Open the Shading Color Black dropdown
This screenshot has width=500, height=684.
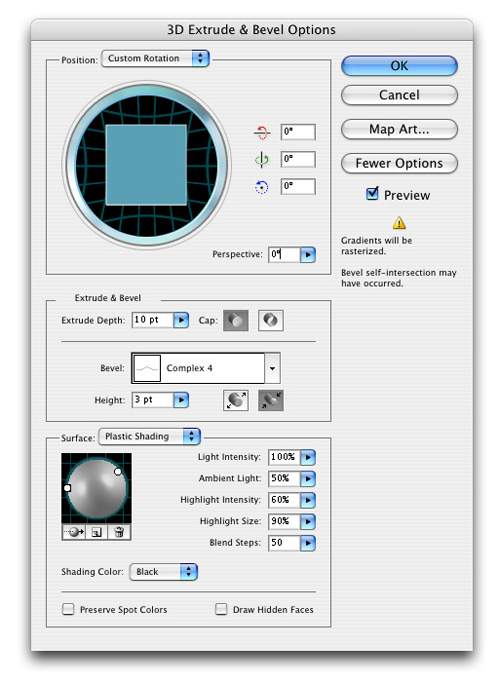[164, 572]
